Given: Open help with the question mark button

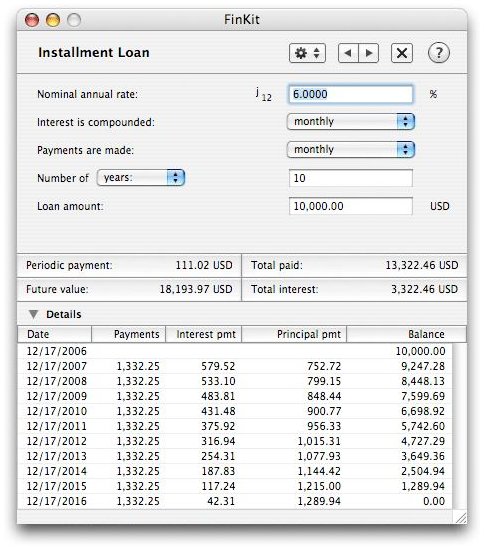Looking at the screenshot, I should point(439,53).
